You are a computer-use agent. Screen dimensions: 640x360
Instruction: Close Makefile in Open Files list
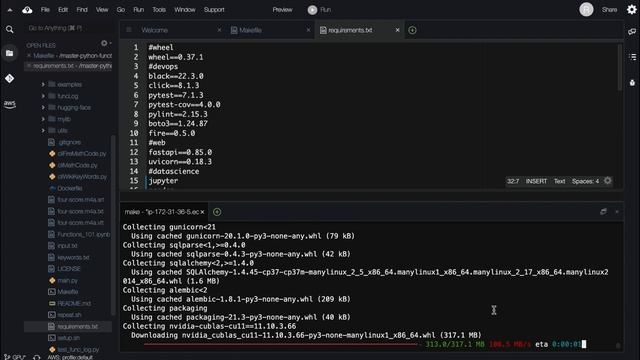coord(29,56)
